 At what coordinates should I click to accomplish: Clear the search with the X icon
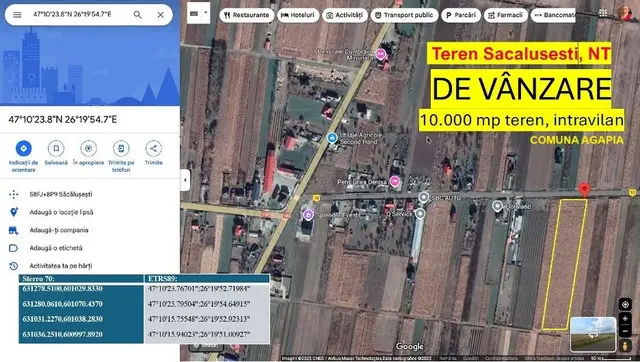tap(160, 15)
